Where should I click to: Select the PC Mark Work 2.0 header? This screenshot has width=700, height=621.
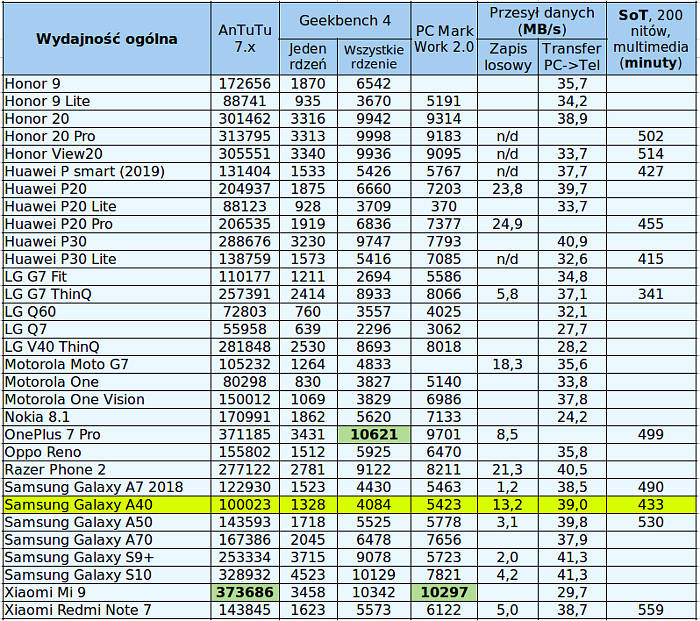(x=443, y=39)
